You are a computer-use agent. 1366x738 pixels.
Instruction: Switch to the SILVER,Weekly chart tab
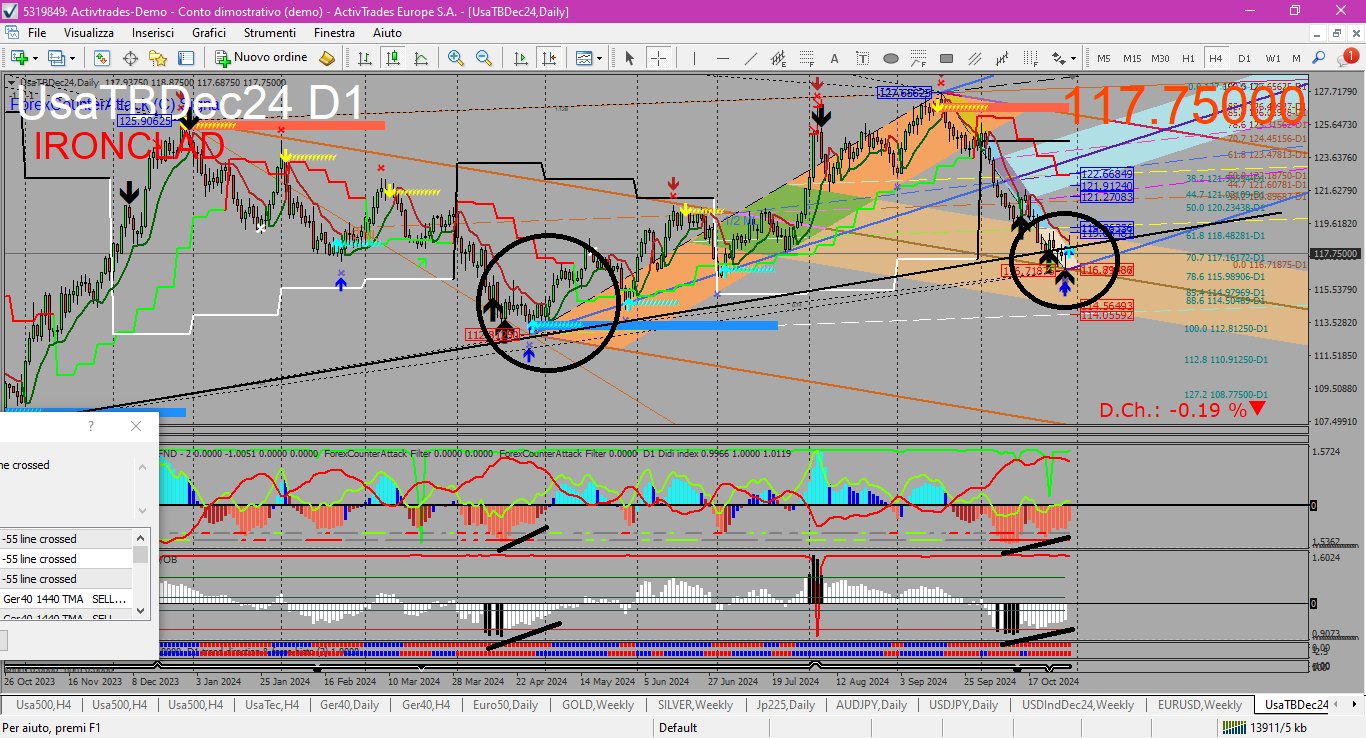coord(695,705)
